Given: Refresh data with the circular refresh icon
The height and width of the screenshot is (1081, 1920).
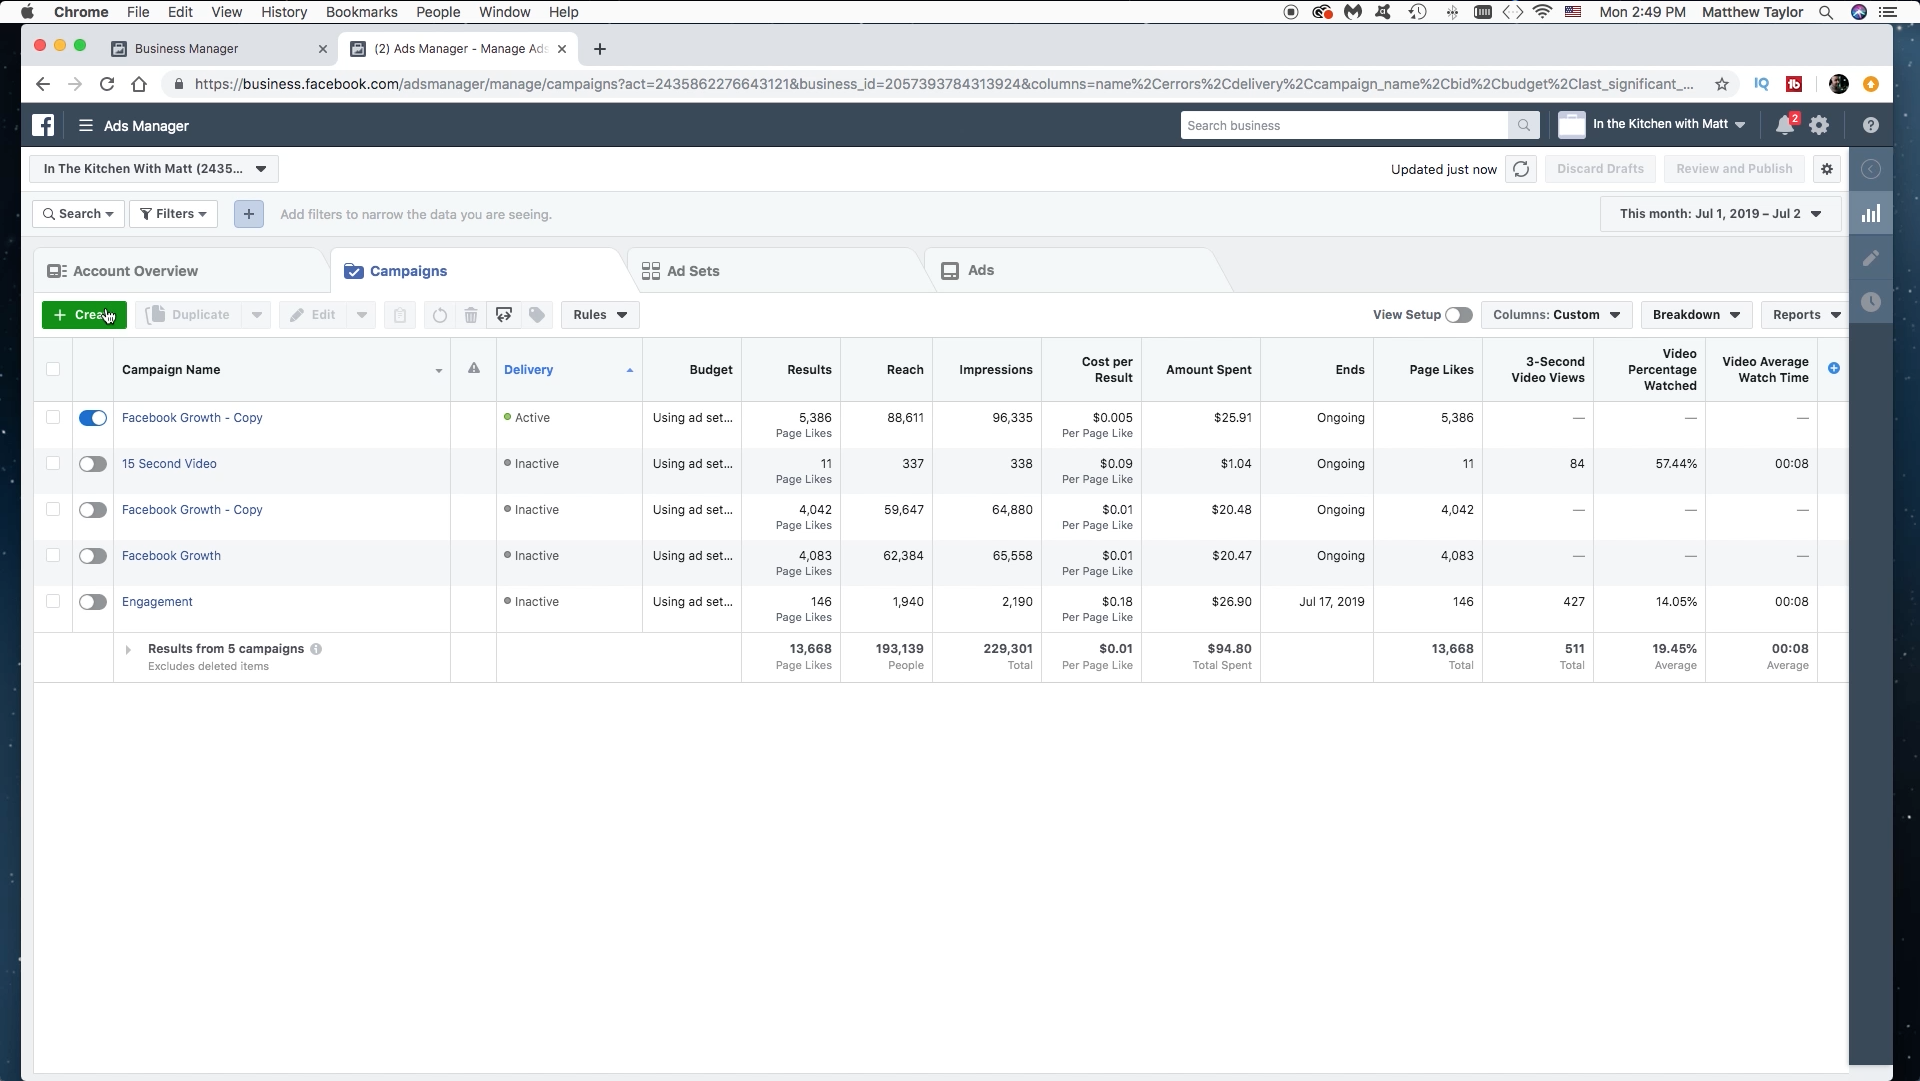Looking at the screenshot, I should (1521, 169).
